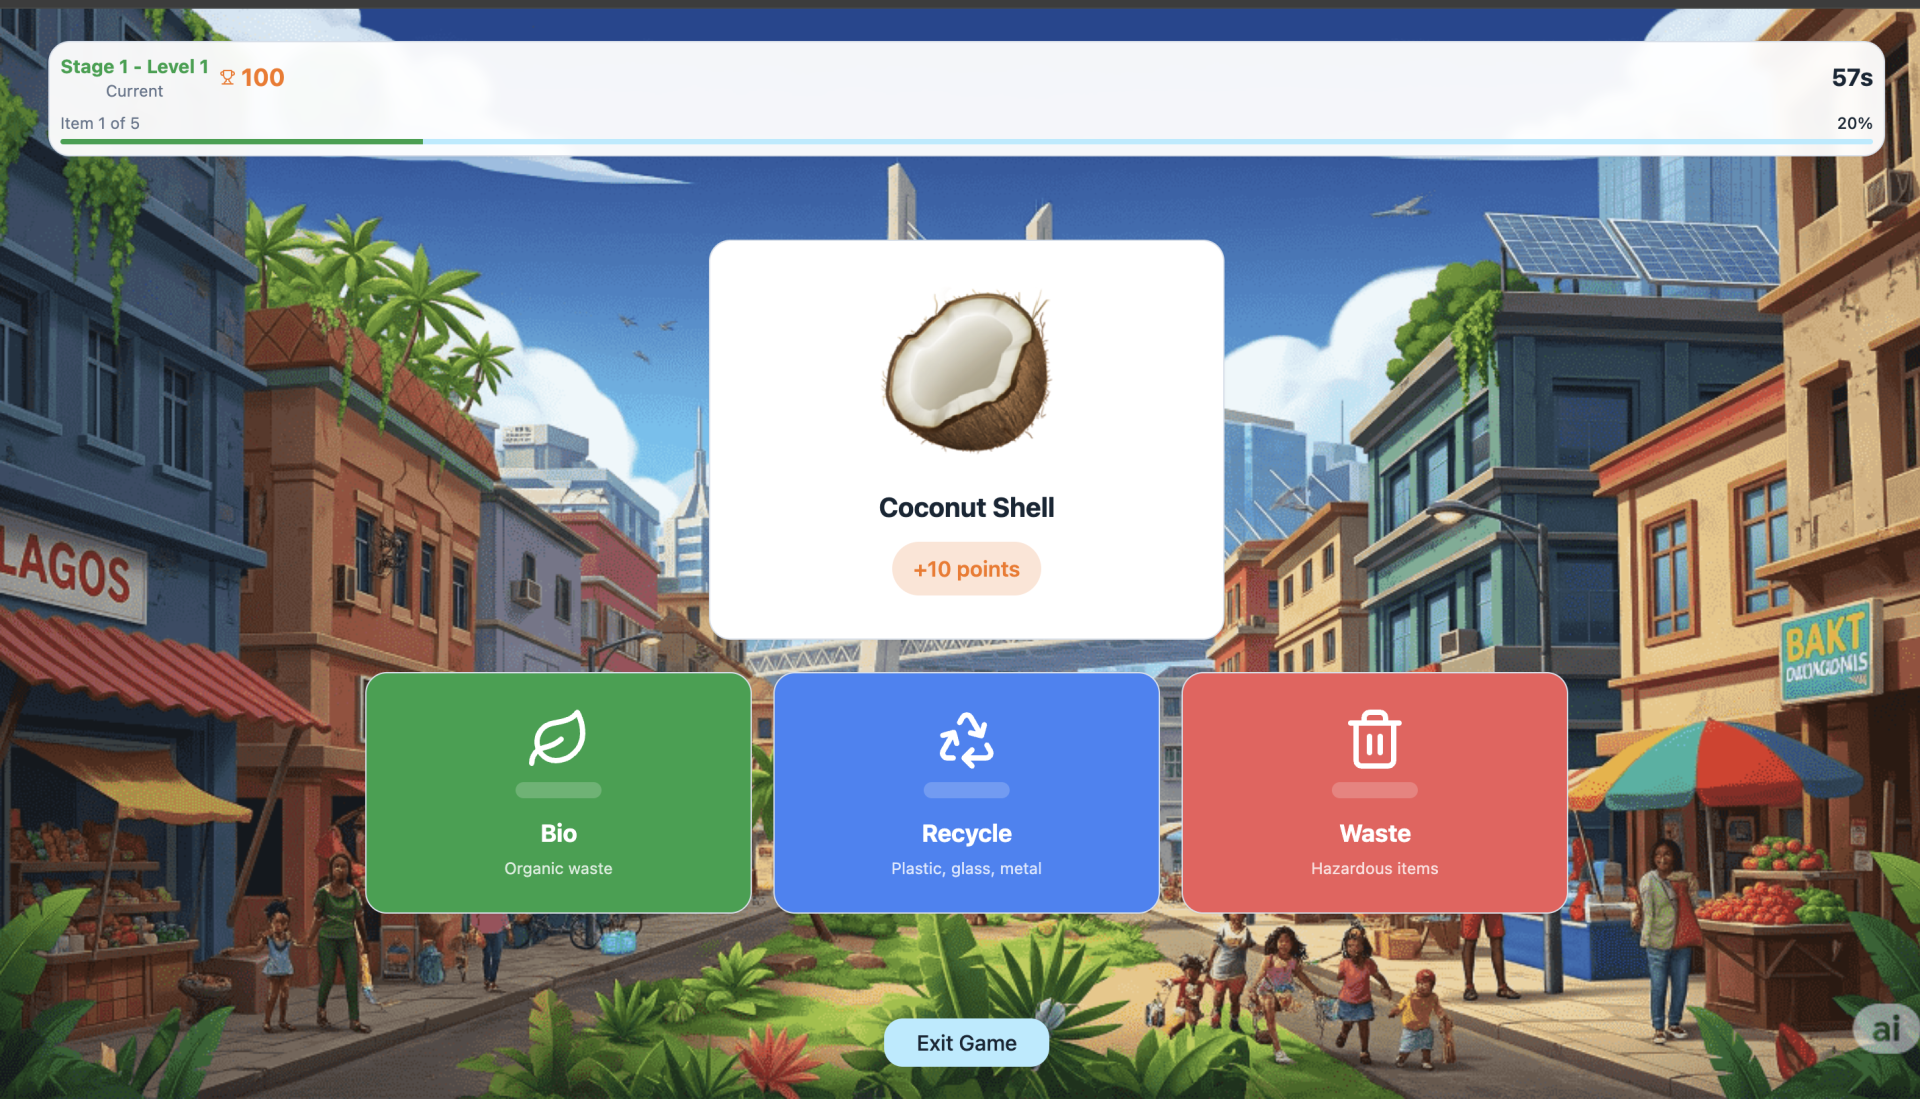The height and width of the screenshot is (1099, 1920).
Task: Click the trash can icon on Waste
Action: coord(1374,740)
